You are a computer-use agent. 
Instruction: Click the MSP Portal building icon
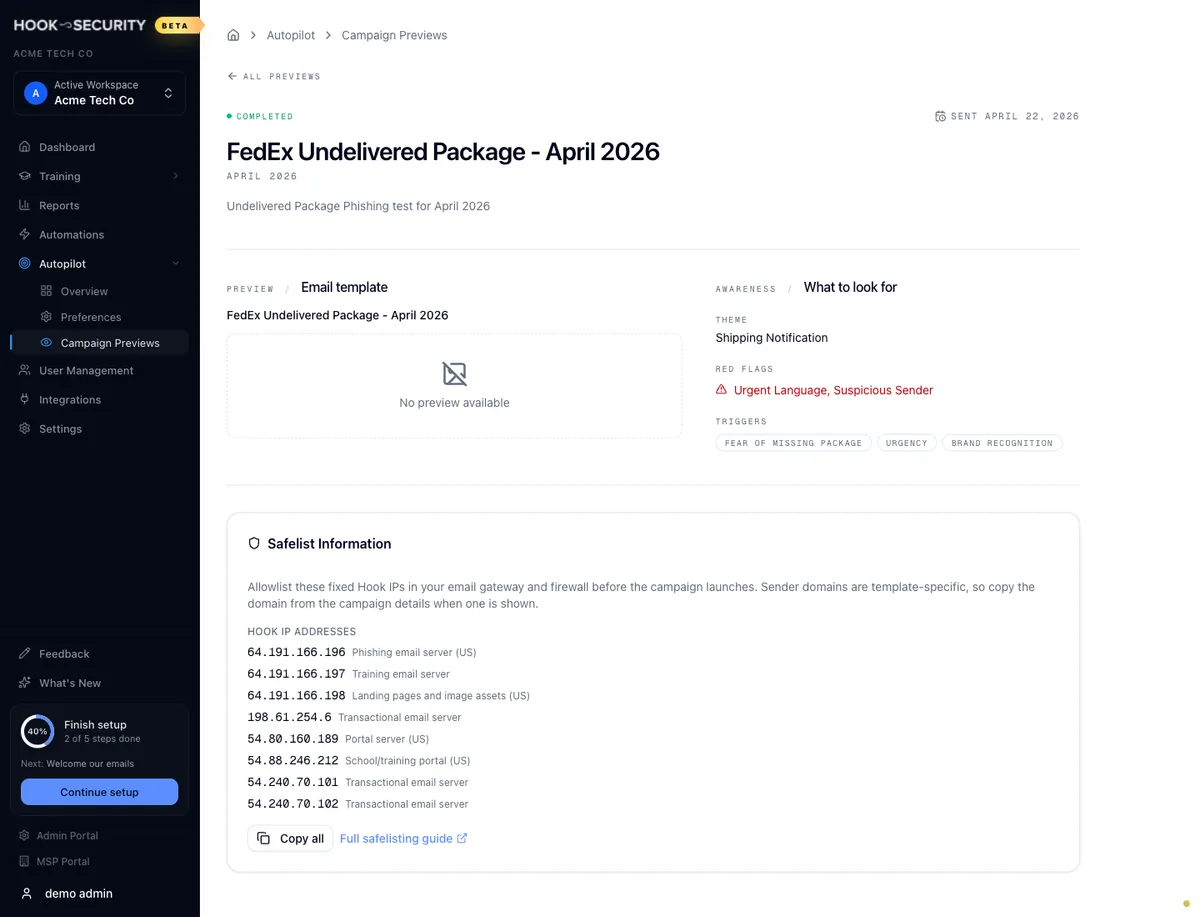(25, 861)
